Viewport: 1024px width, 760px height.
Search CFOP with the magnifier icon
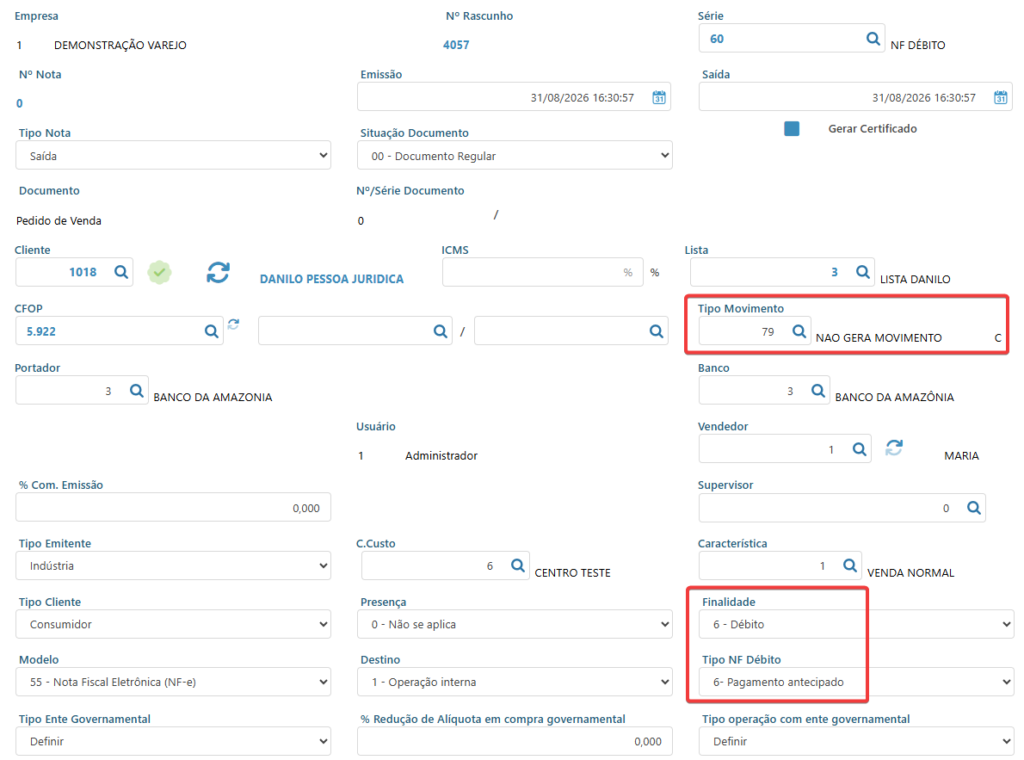pos(211,331)
